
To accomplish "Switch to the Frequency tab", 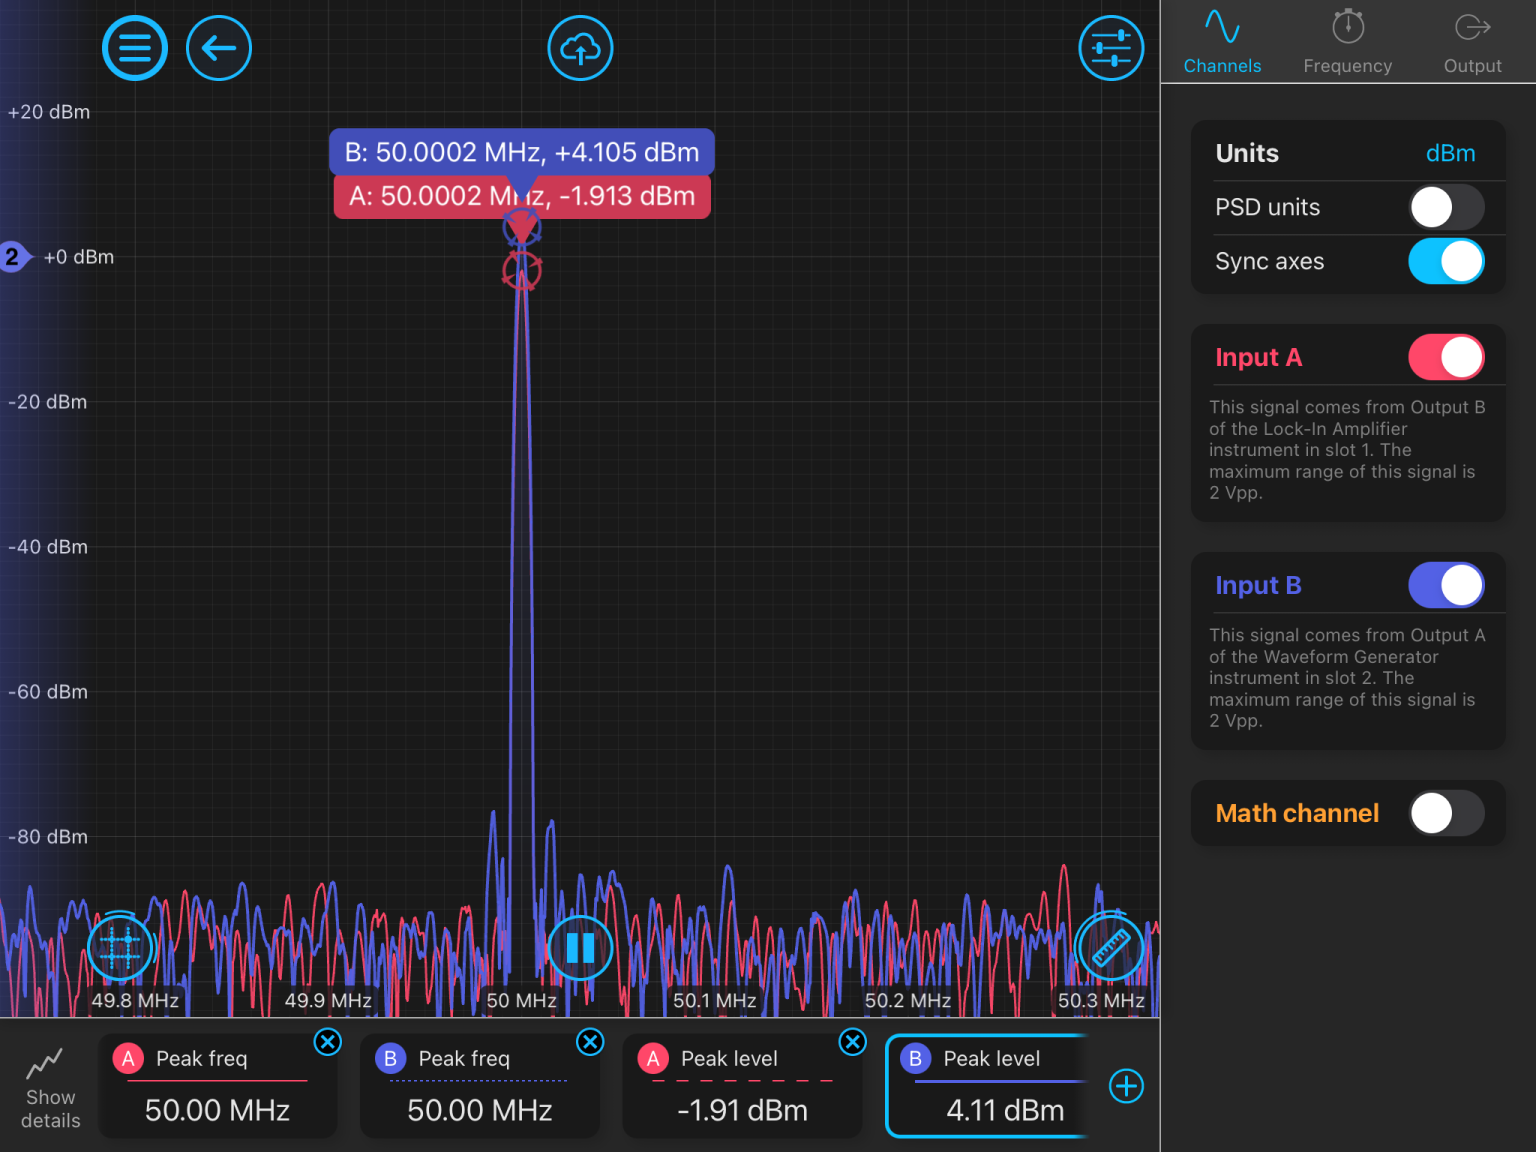I will (x=1347, y=42).
